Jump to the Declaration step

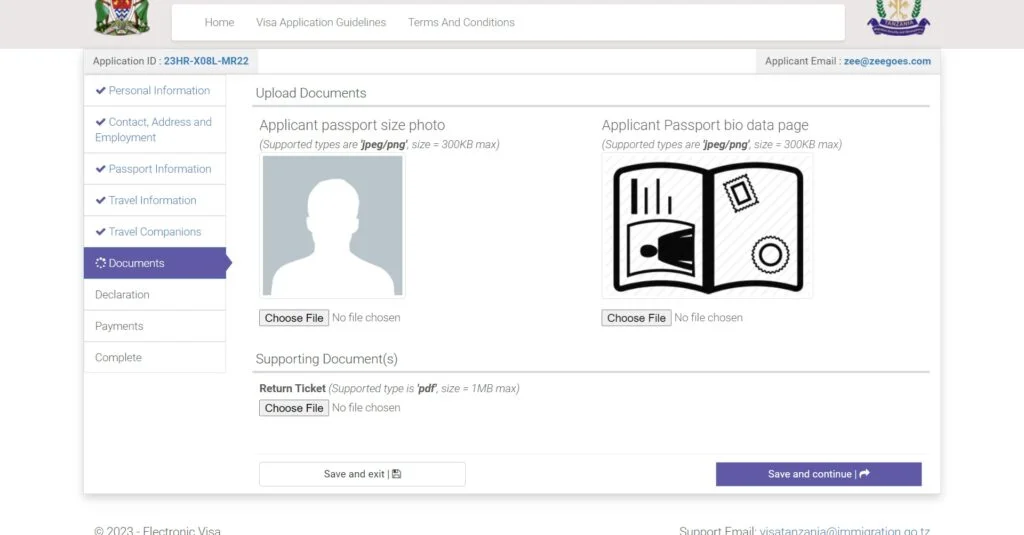point(122,295)
